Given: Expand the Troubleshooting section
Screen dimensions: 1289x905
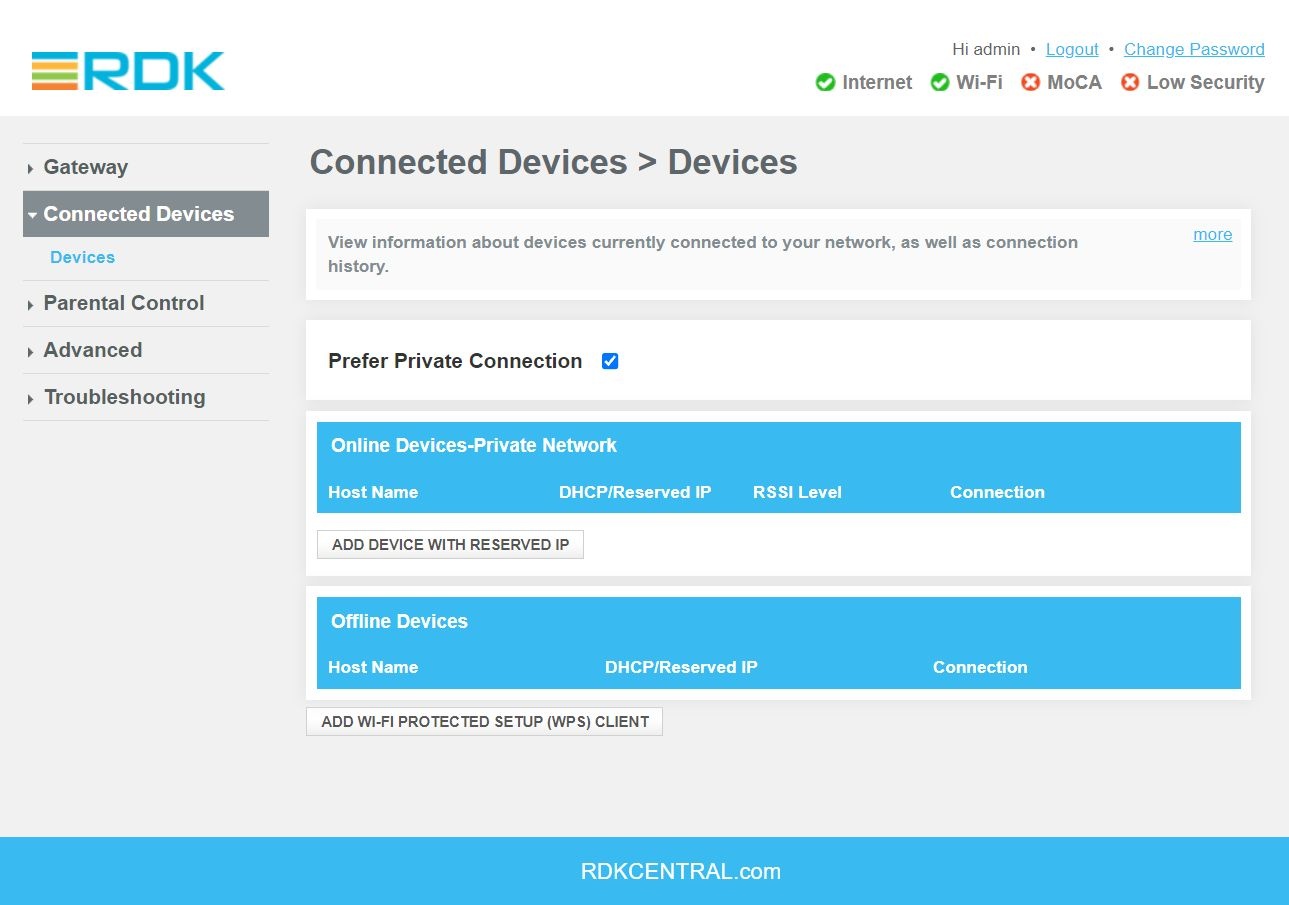Looking at the screenshot, I should [124, 397].
